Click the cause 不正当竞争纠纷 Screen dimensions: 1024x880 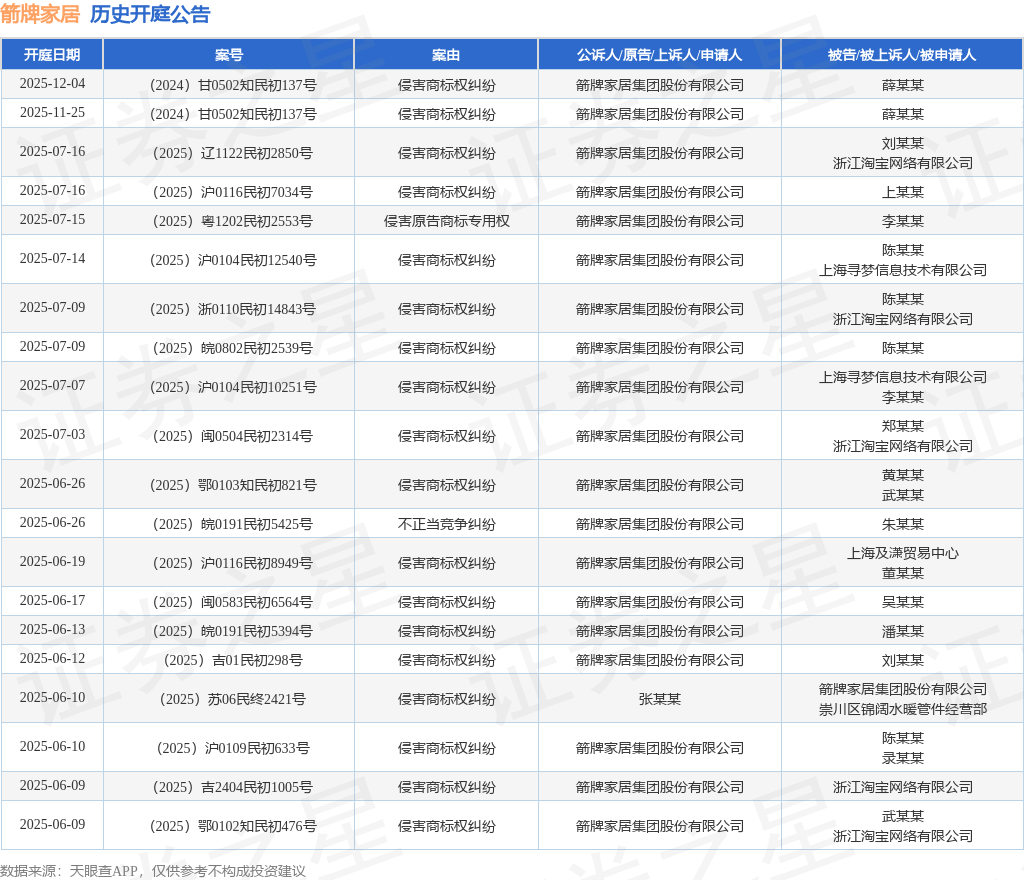[x=447, y=524]
